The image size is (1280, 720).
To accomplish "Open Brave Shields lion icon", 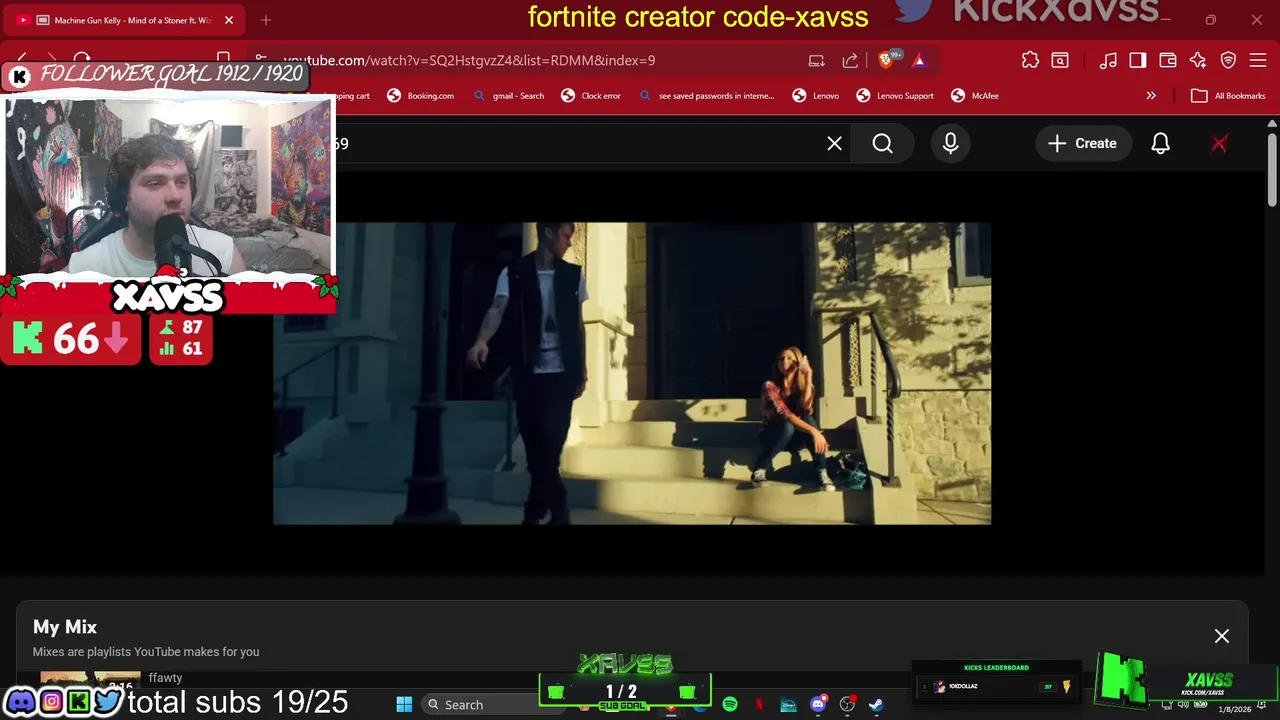I will coord(886,61).
